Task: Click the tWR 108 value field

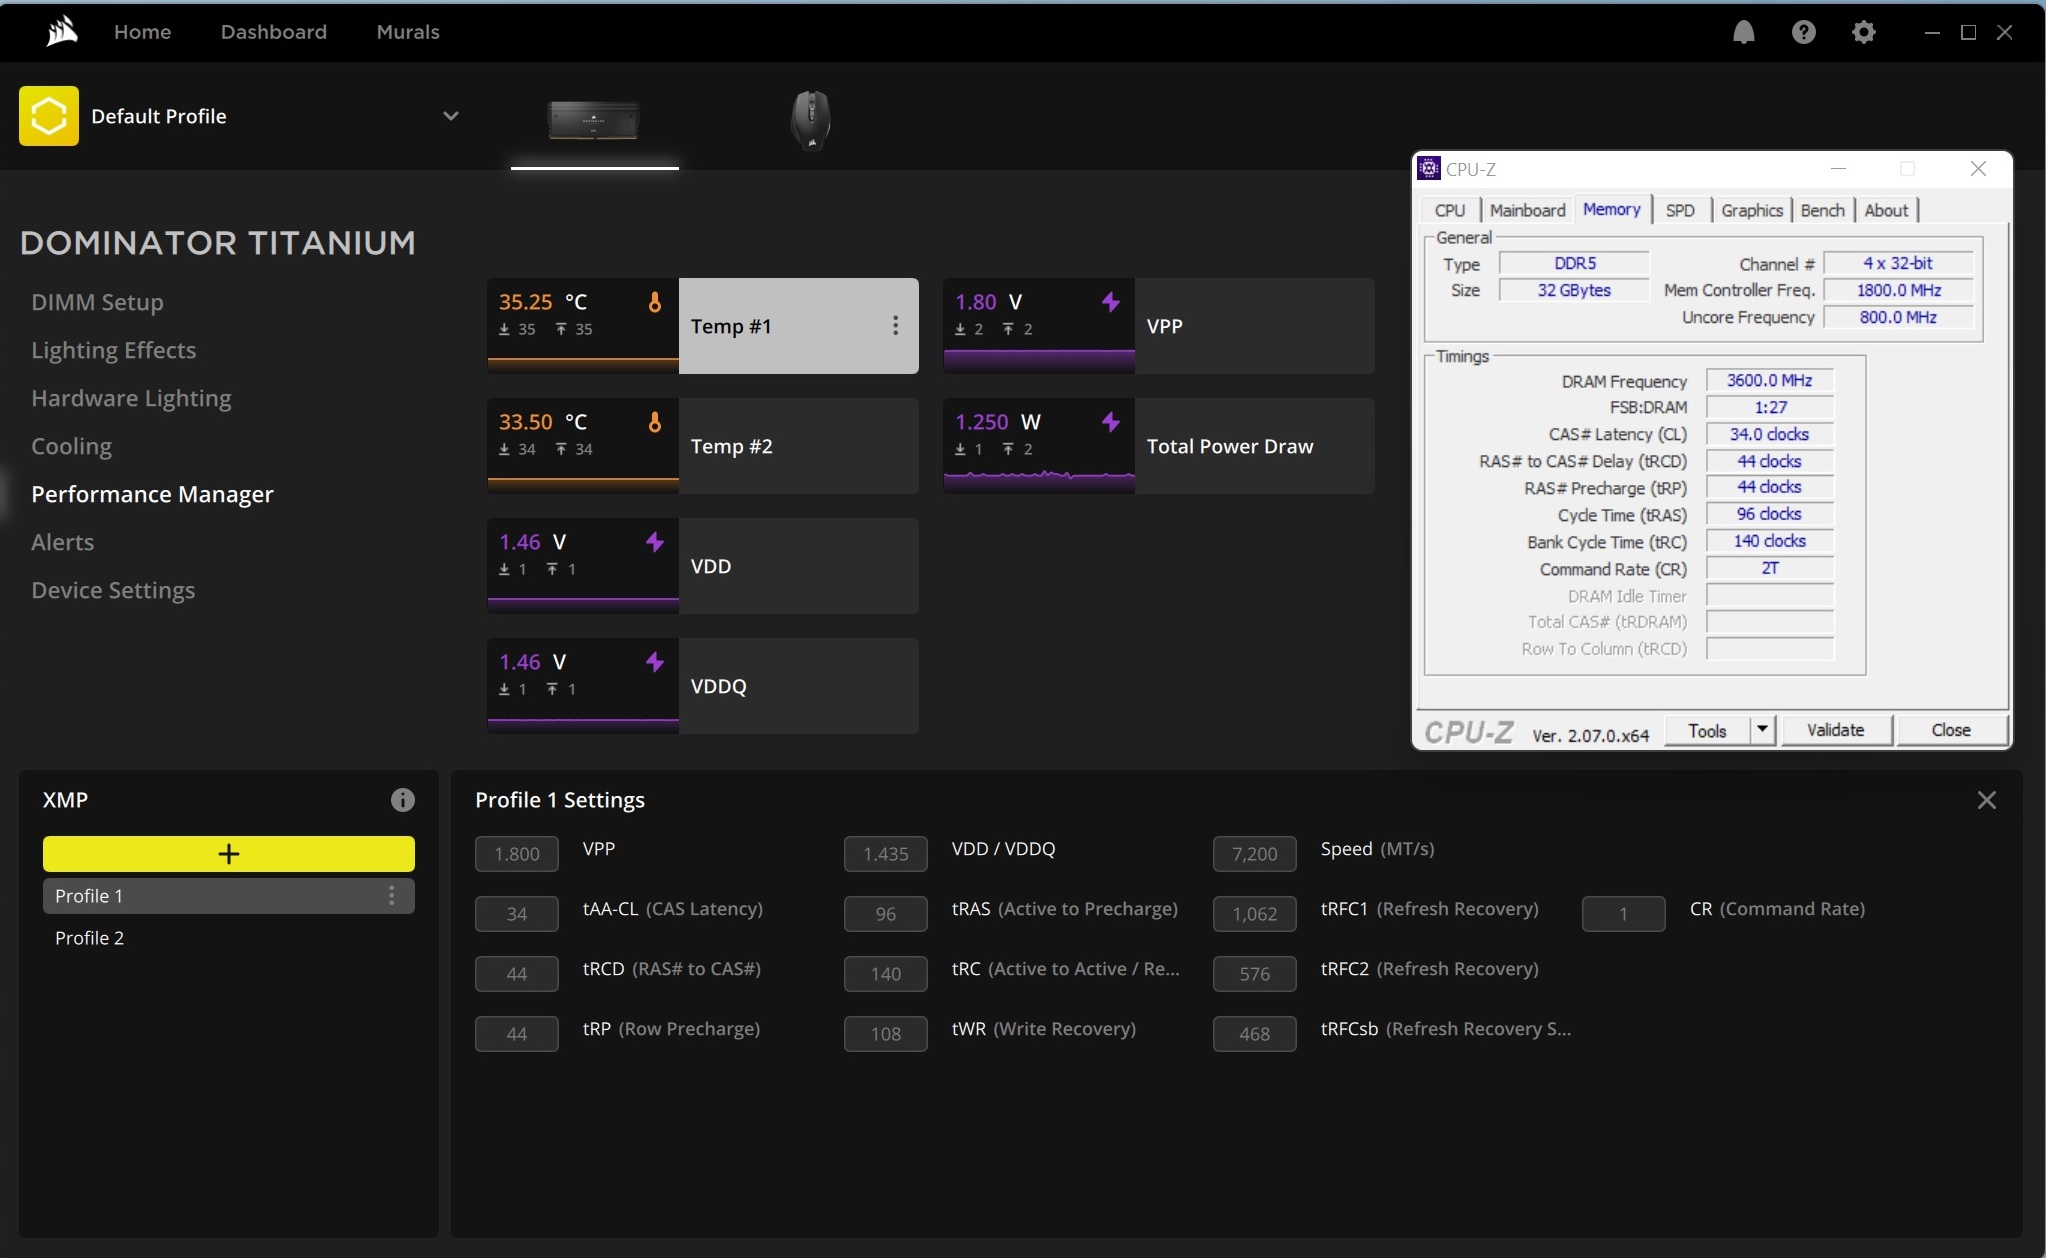Action: coord(886,1034)
